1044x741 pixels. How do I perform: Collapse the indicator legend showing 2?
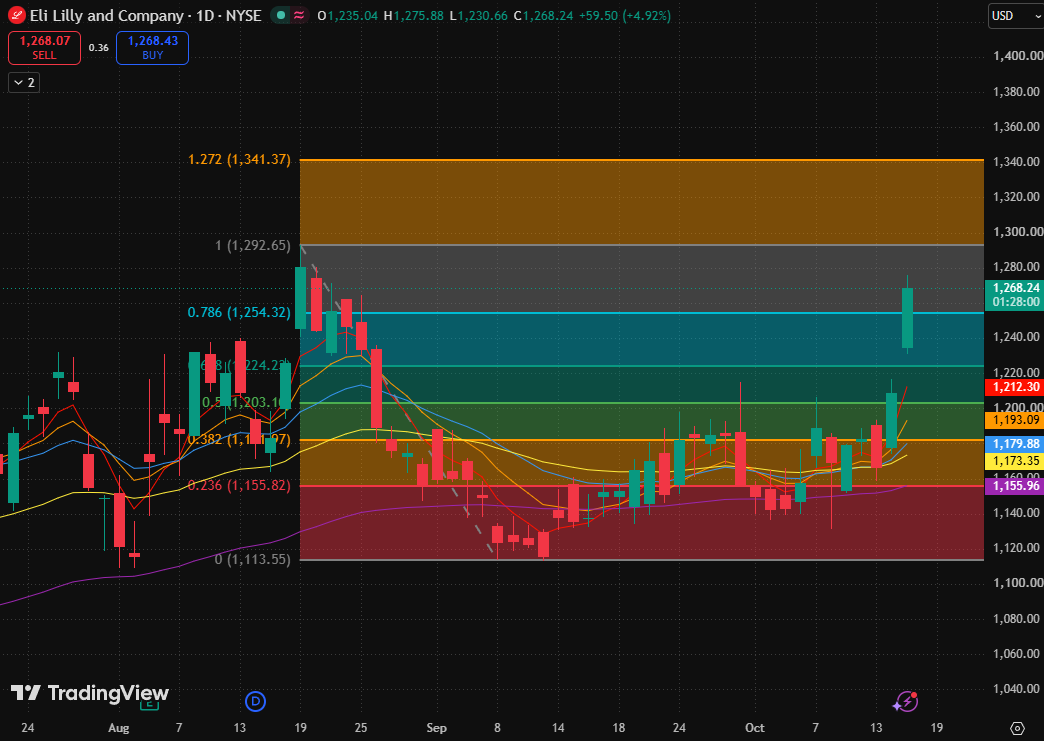[x=24, y=83]
